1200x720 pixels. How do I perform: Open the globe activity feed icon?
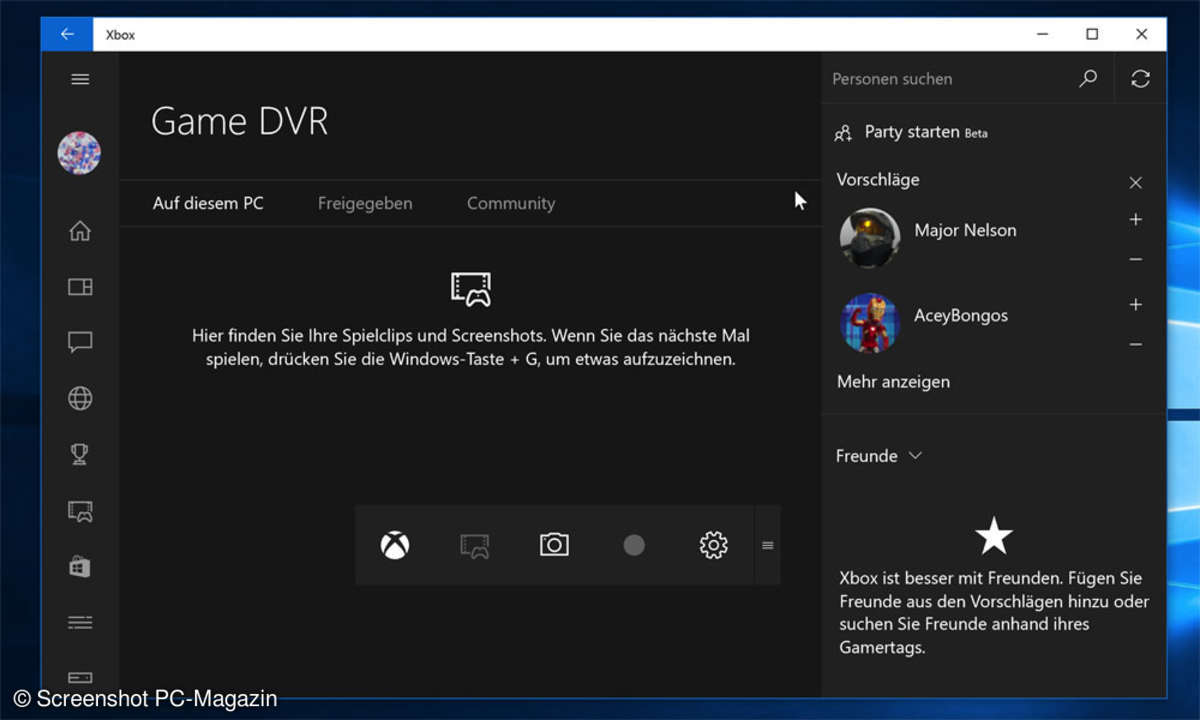click(x=80, y=399)
